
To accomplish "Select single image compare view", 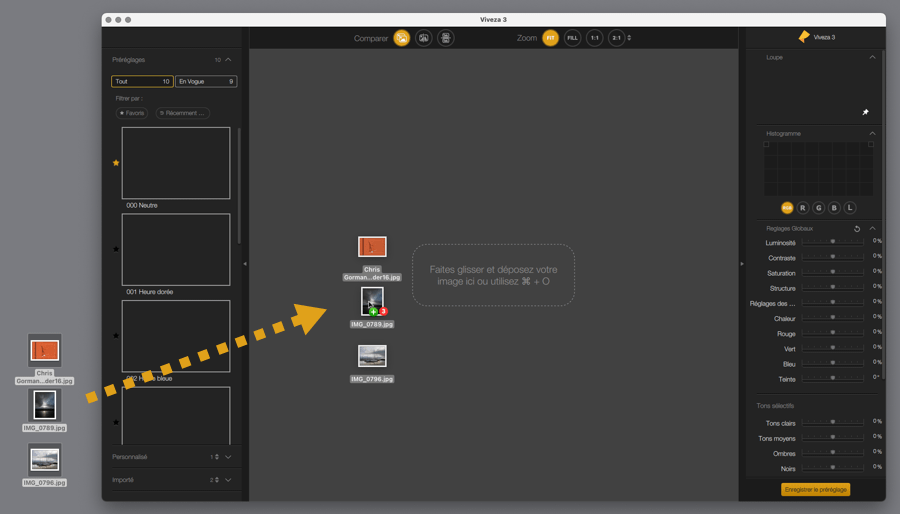I will click(x=402, y=38).
